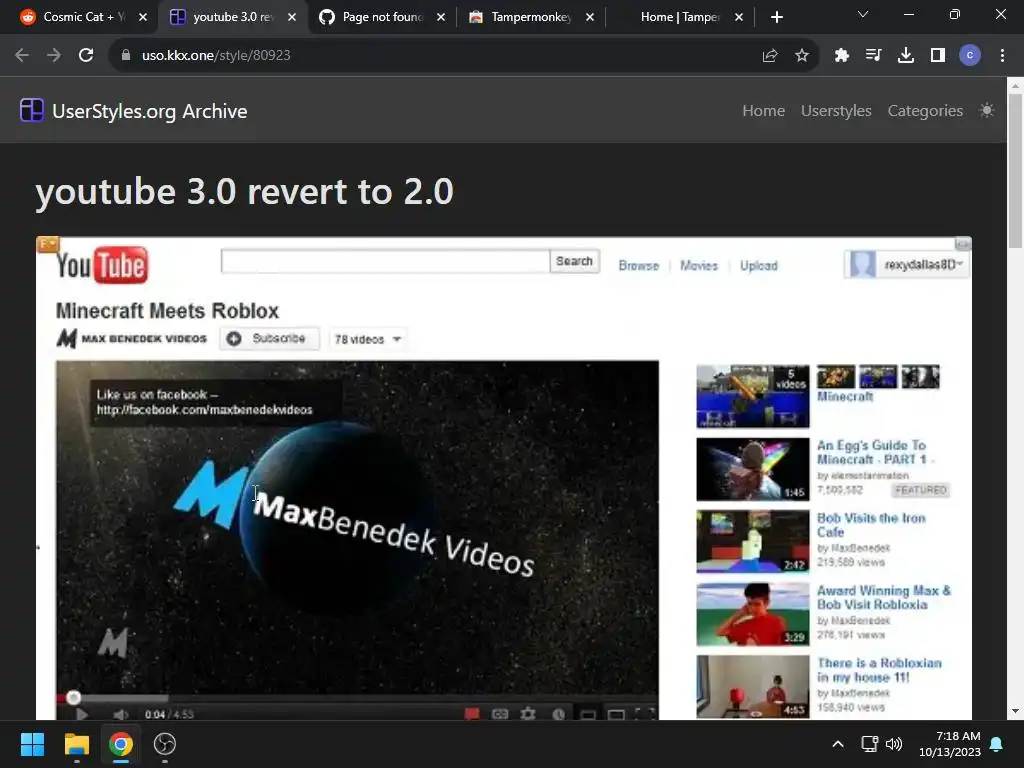This screenshot has height=768, width=1024.
Task: Expand the 78 videos dropdown
Action: tap(367, 340)
